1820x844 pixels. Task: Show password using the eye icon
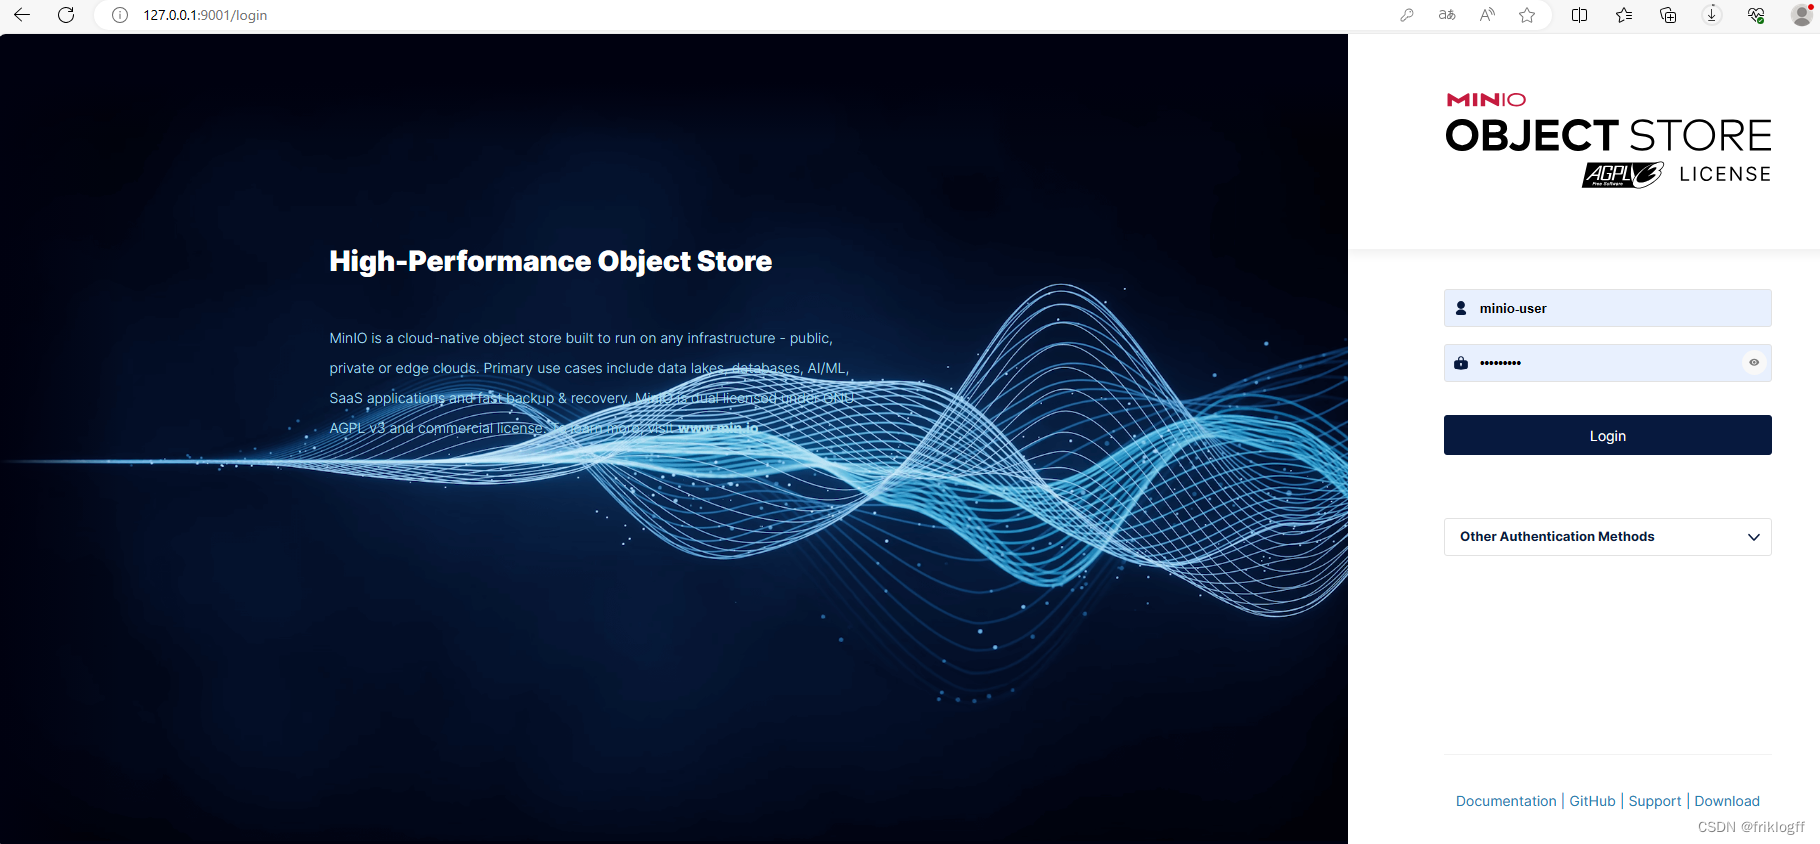(1754, 362)
